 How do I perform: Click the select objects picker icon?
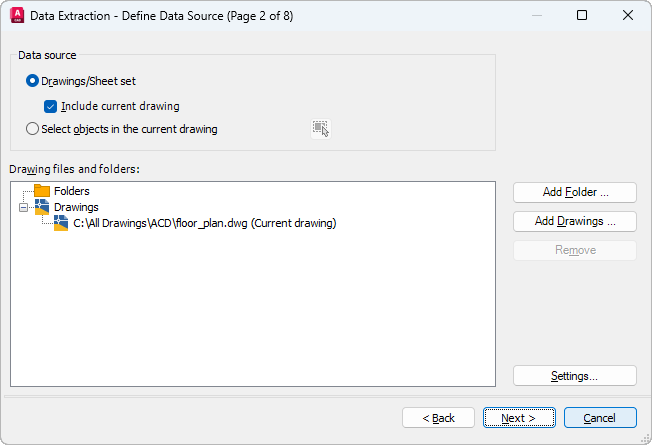point(320,128)
